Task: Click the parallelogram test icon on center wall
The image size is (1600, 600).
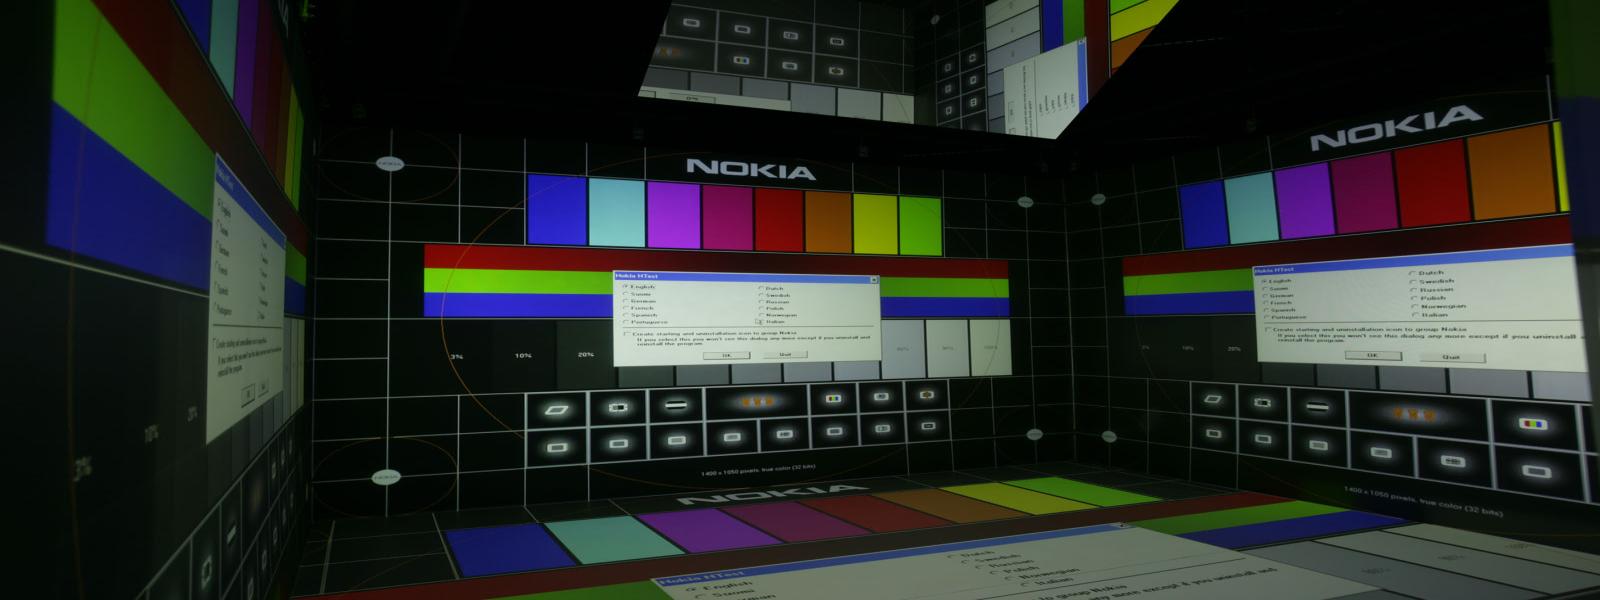Action: click(555, 409)
